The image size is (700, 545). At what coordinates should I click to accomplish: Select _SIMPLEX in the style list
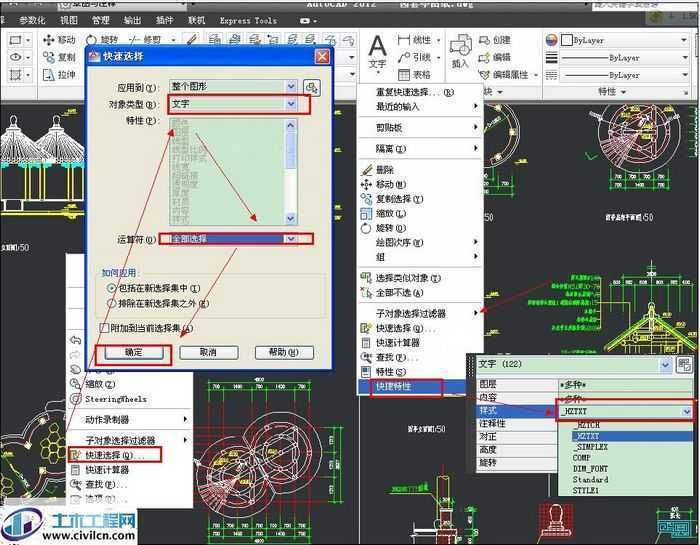pyautogui.click(x=625, y=447)
